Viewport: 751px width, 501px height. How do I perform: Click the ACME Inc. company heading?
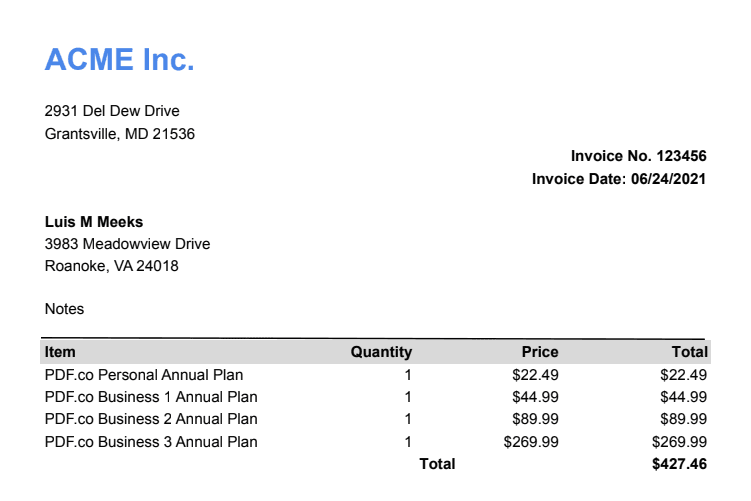(119, 60)
